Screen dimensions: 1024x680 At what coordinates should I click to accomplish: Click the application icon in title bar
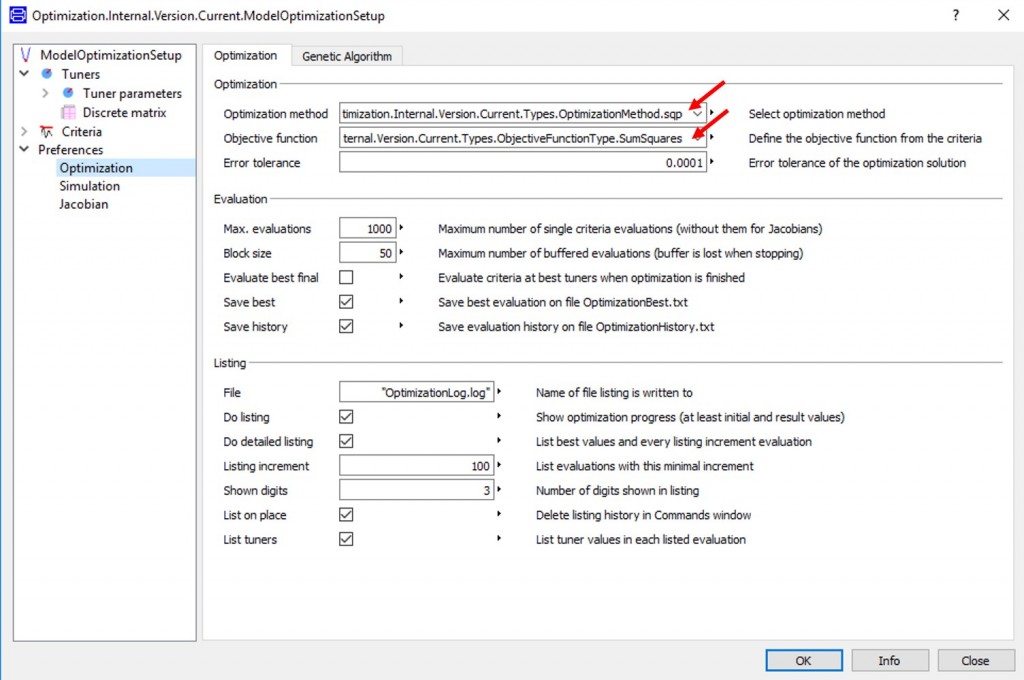point(18,15)
